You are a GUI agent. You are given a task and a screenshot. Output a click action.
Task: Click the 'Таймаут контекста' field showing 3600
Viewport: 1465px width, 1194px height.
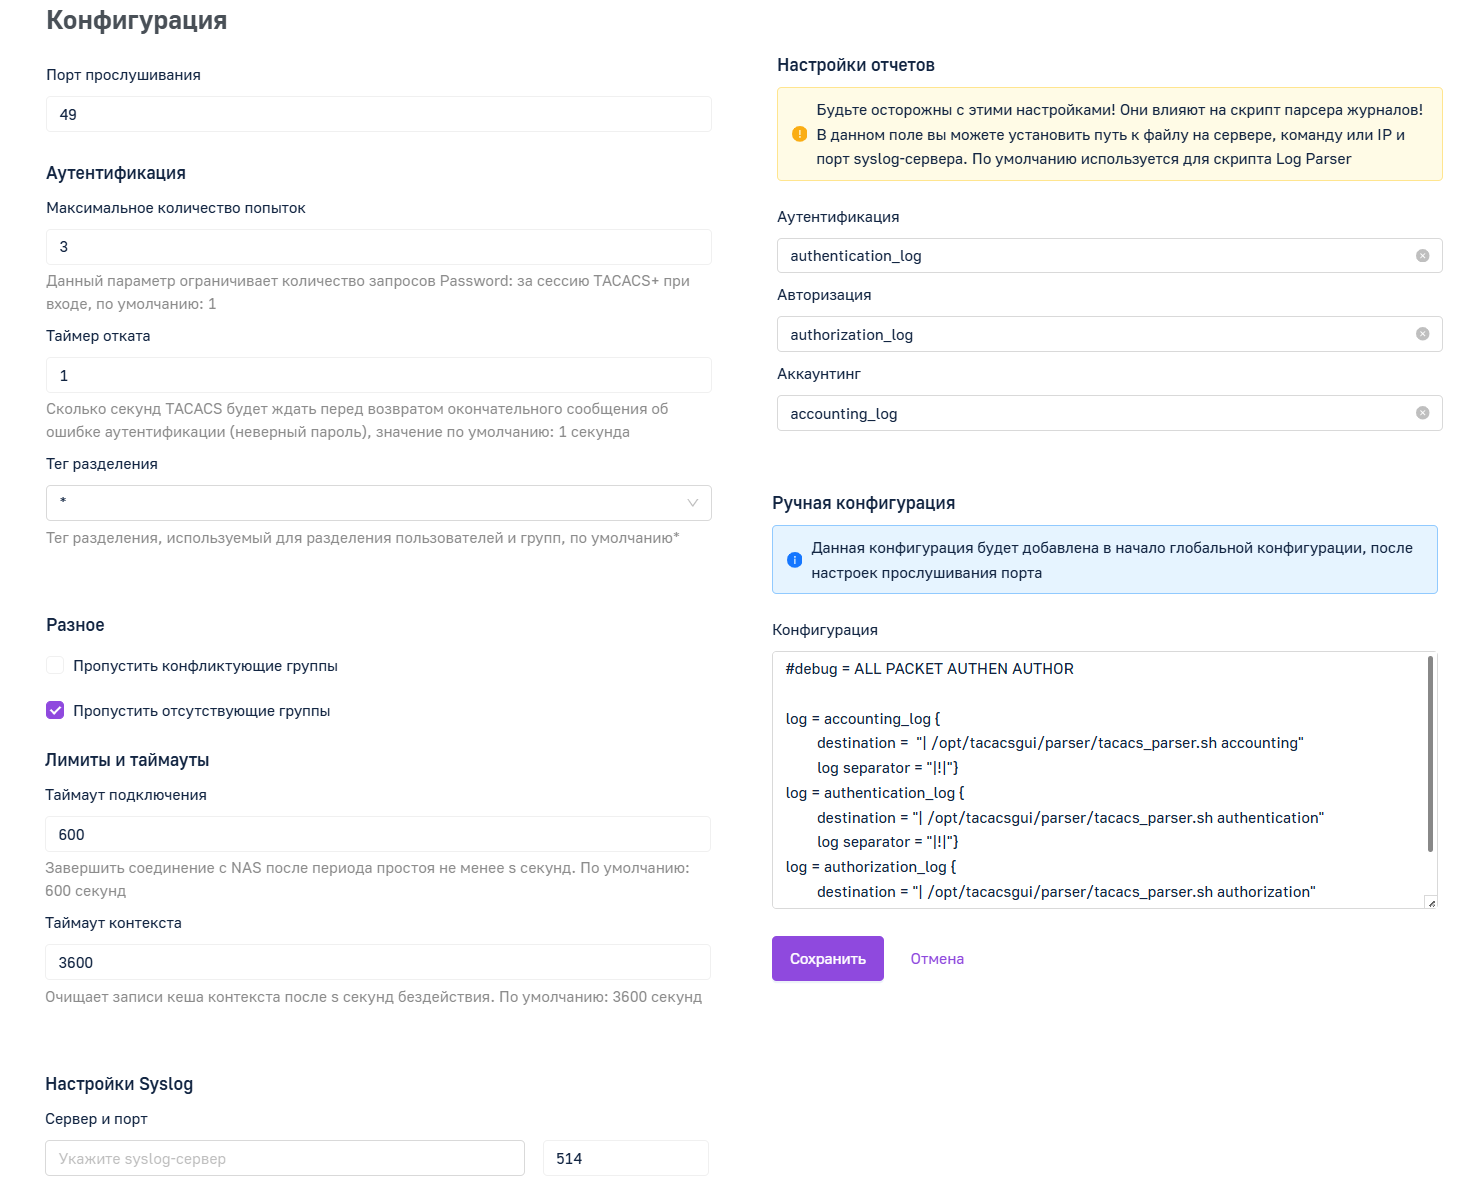[x=378, y=962]
